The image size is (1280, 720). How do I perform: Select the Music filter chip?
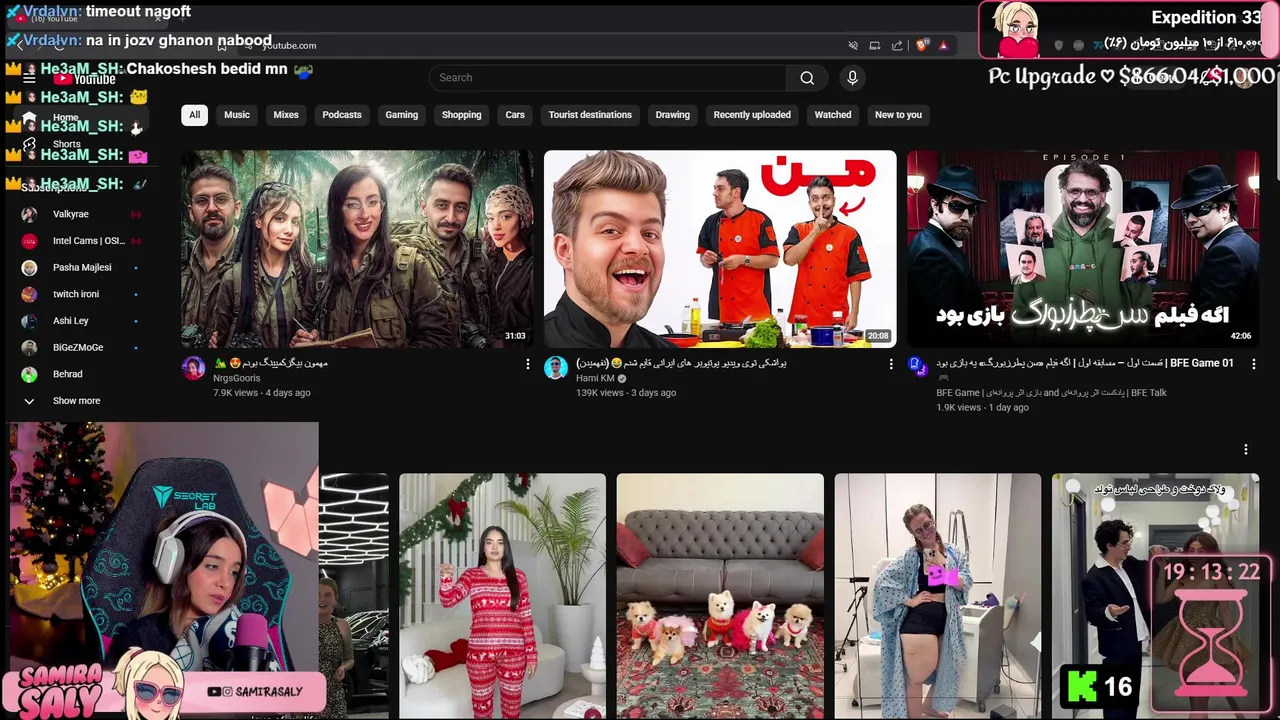[237, 115]
